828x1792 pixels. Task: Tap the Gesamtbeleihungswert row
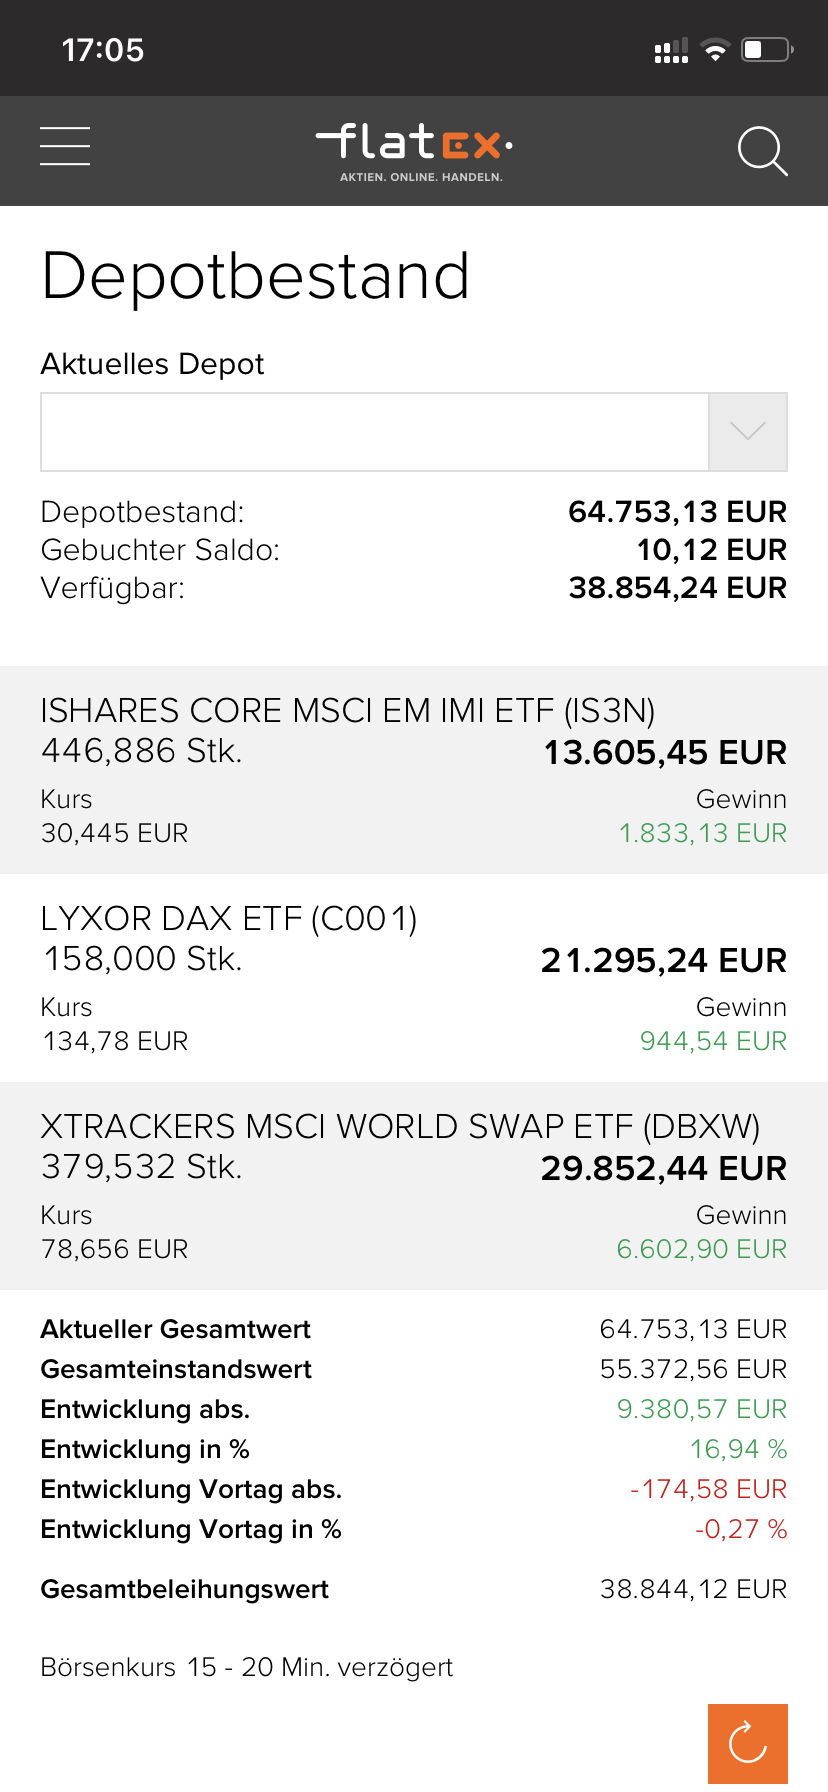coord(414,1589)
